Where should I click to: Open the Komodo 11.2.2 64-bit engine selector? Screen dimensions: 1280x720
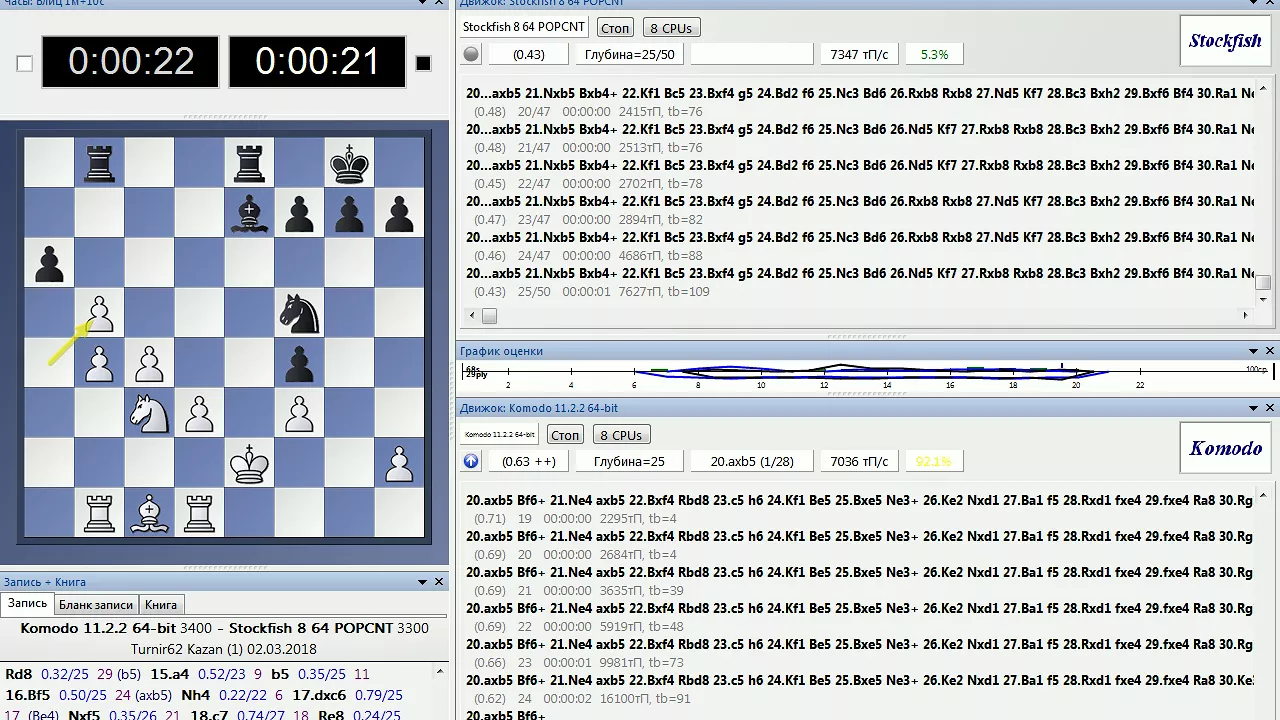[499, 435]
